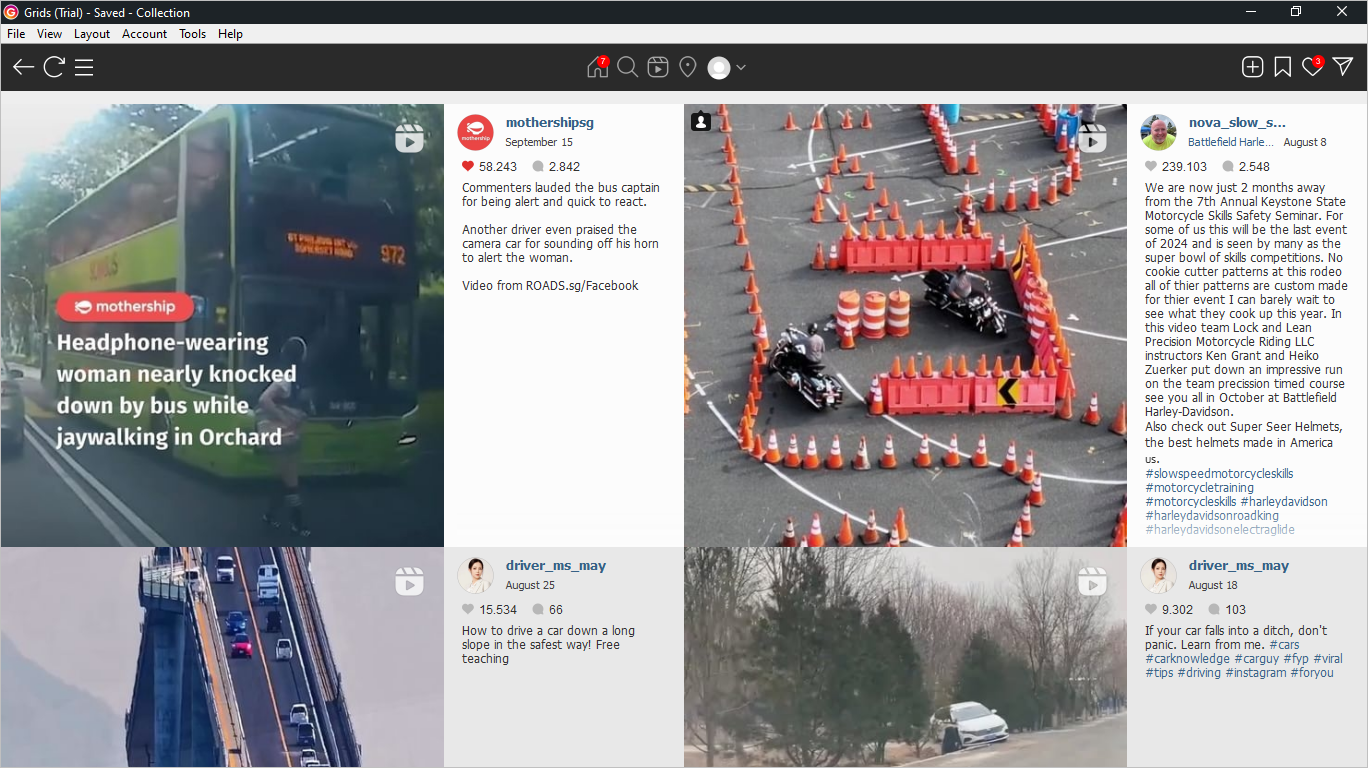Viewport: 1368px width, 768px height.
Task: Open the View menu
Action: (49, 34)
